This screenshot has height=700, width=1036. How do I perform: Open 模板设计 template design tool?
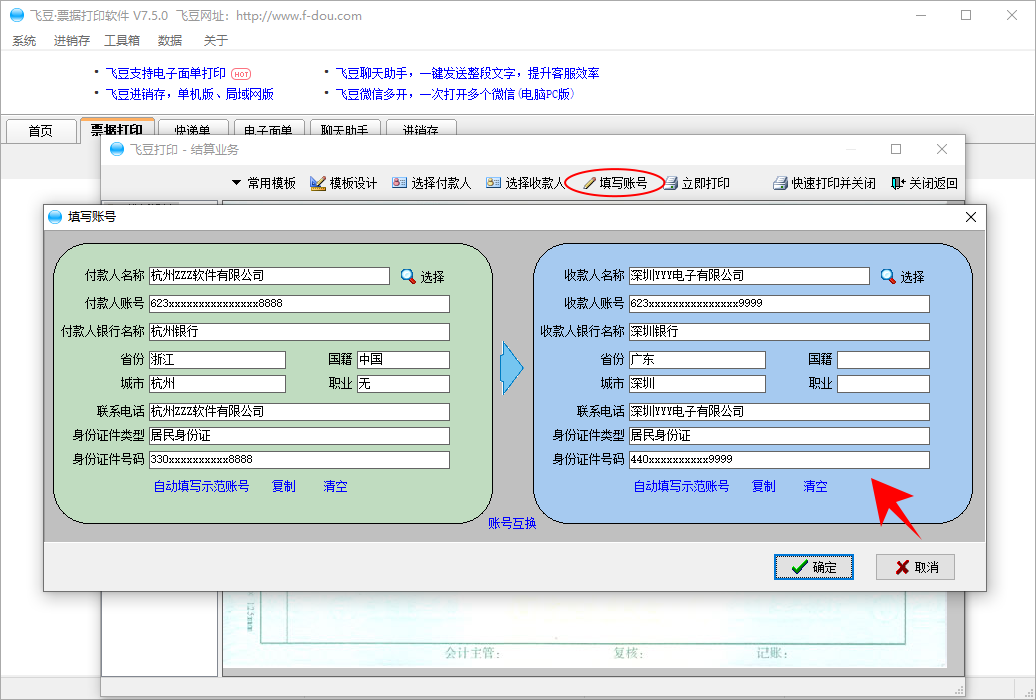coord(344,183)
